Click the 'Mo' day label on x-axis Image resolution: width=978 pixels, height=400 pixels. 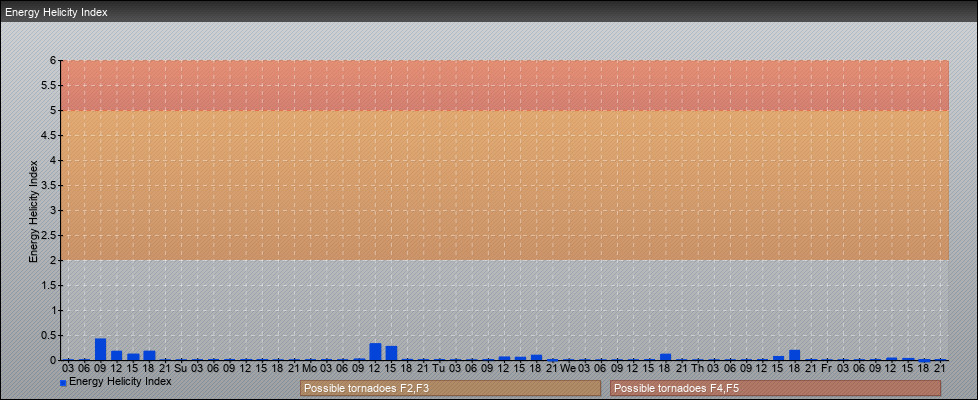[310, 368]
